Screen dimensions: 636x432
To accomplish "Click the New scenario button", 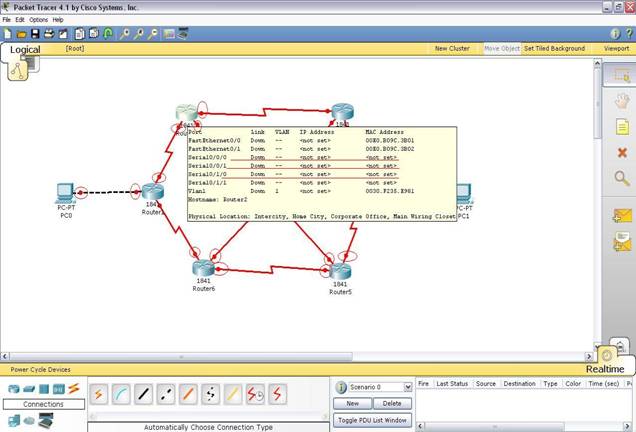I will pyautogui.click(x=352, y=404).
